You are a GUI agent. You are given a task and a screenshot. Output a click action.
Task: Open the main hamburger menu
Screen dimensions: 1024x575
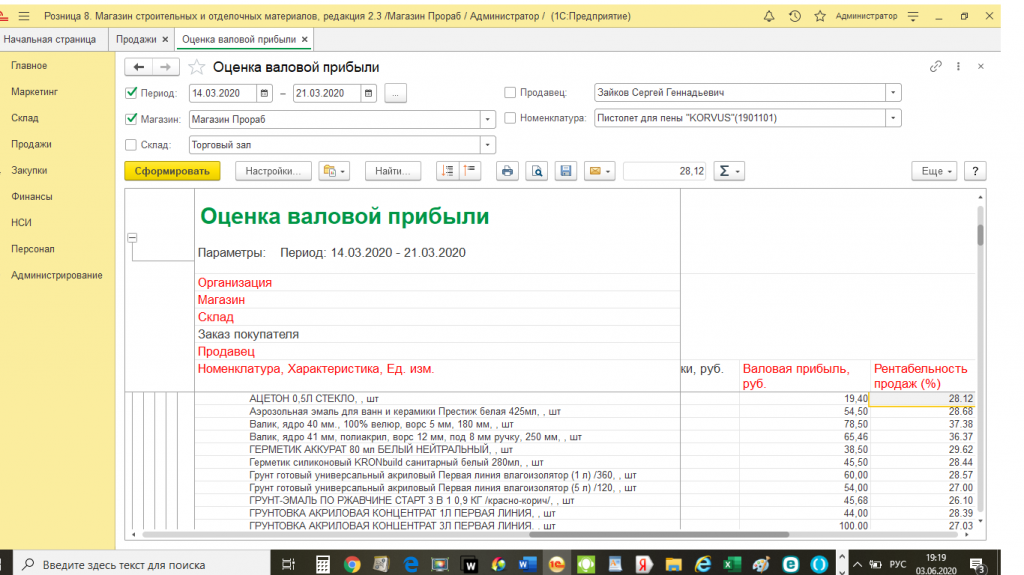pos(24,16)
